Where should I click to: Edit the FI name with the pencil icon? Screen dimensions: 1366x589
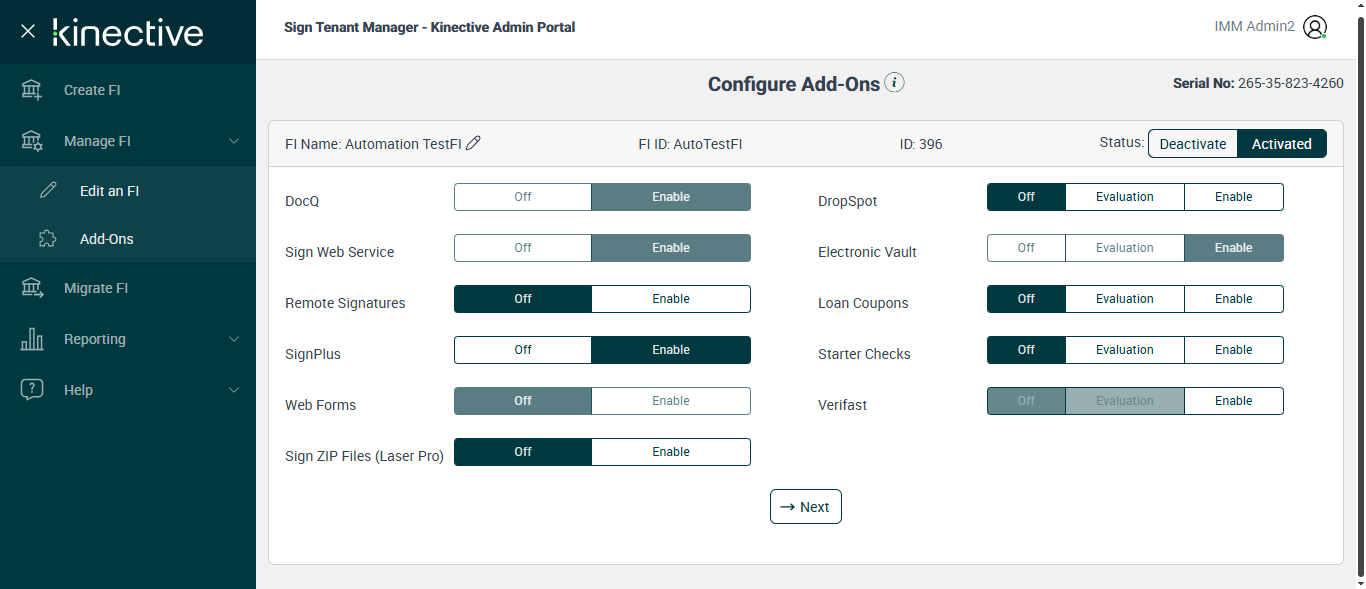tap(474, 143)
